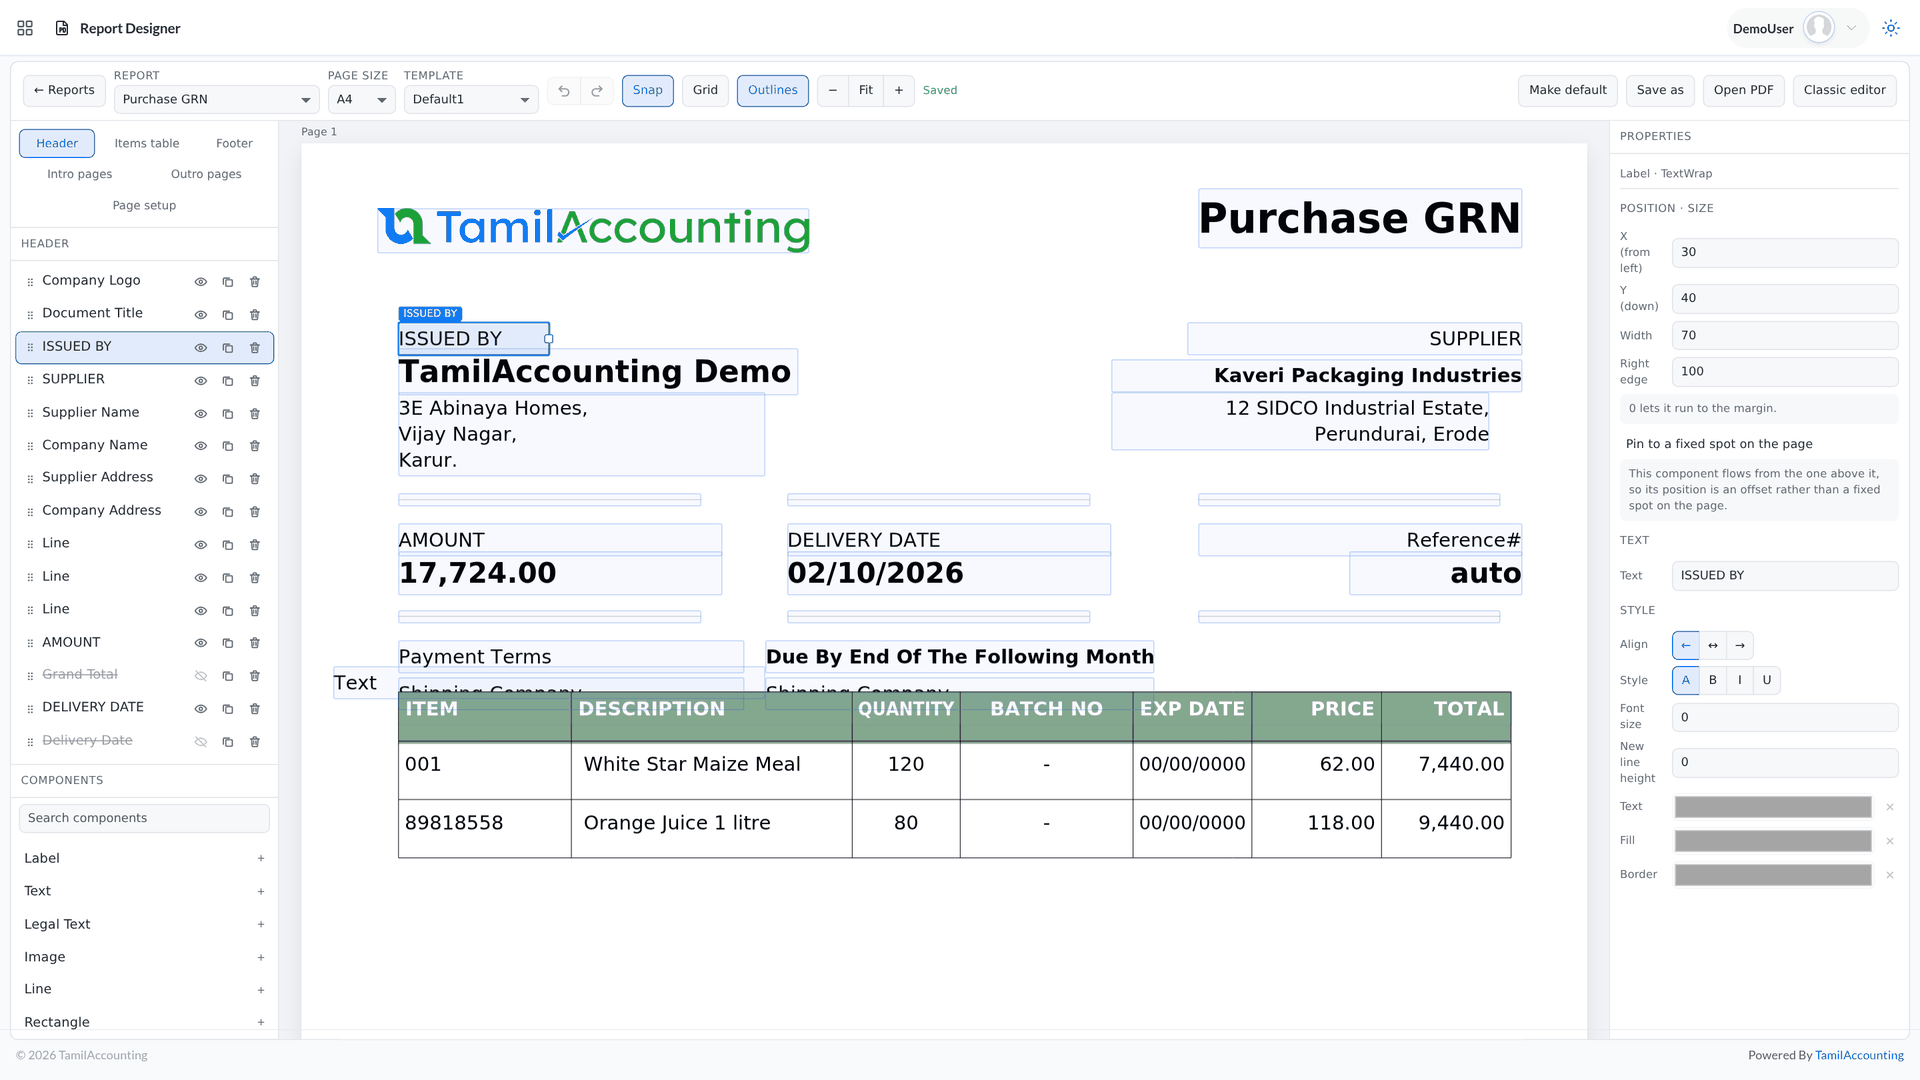This screenshot has height=1080, width=1920.
Task: Delete the ISSUED BY component
Action: point(255,347)
